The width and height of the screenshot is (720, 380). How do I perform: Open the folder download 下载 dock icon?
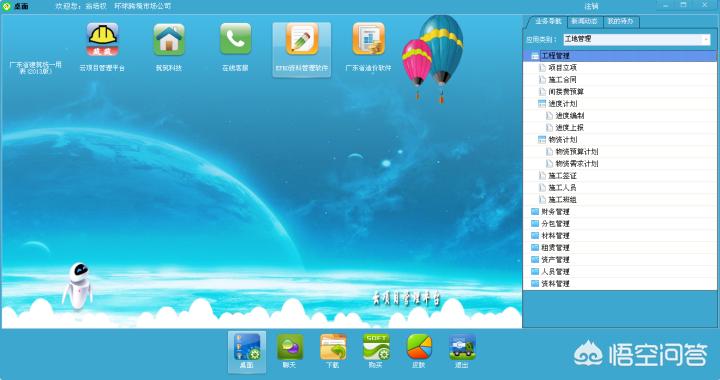coord(333,347)
